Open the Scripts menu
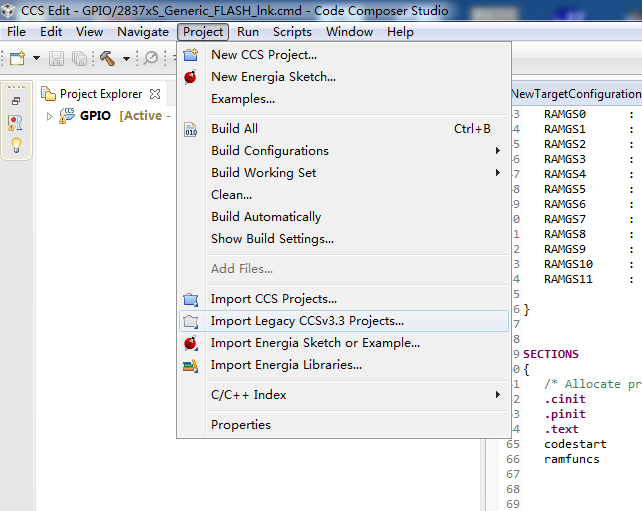 pos(292,32)
